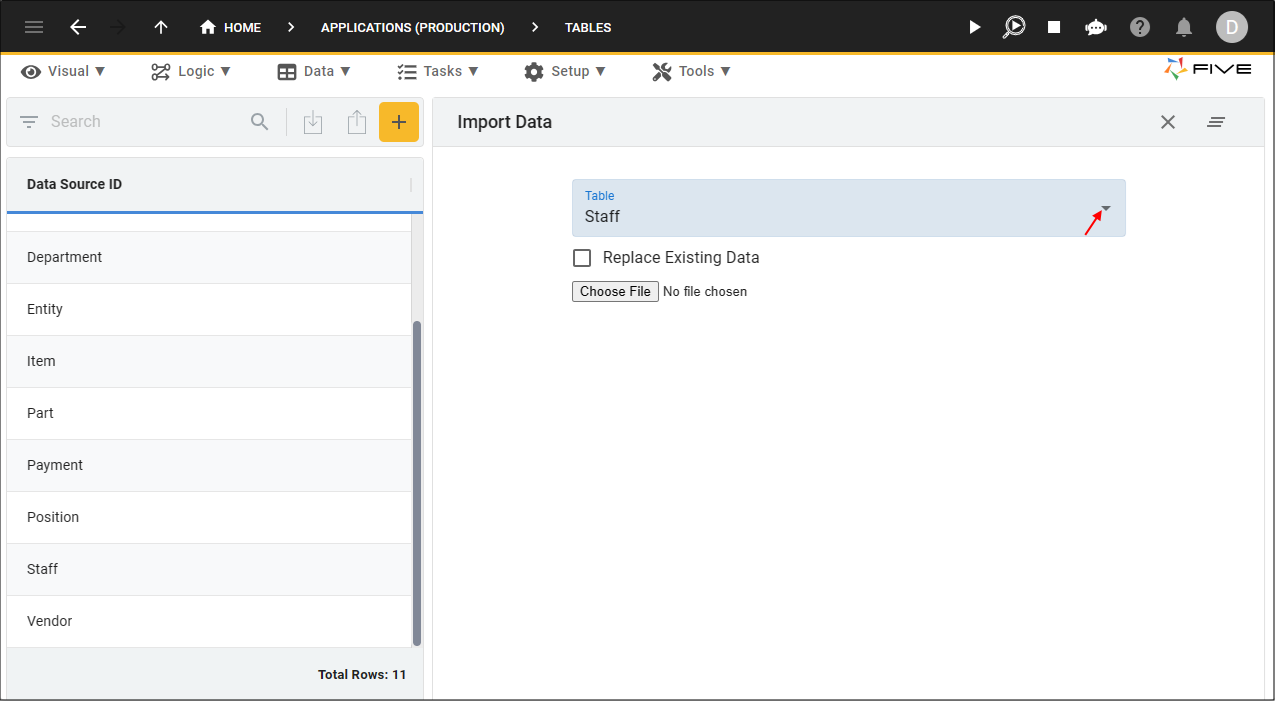Navigate up with the up arrow

point(161,27)
